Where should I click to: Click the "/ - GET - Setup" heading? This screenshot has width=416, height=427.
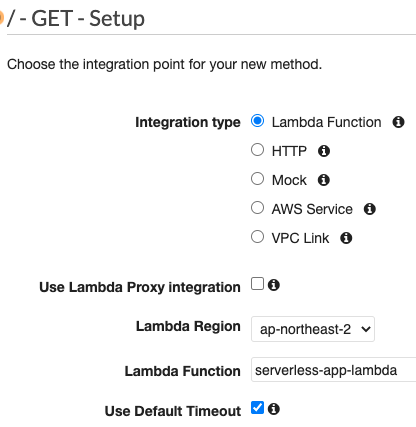(x=76, y=18)
